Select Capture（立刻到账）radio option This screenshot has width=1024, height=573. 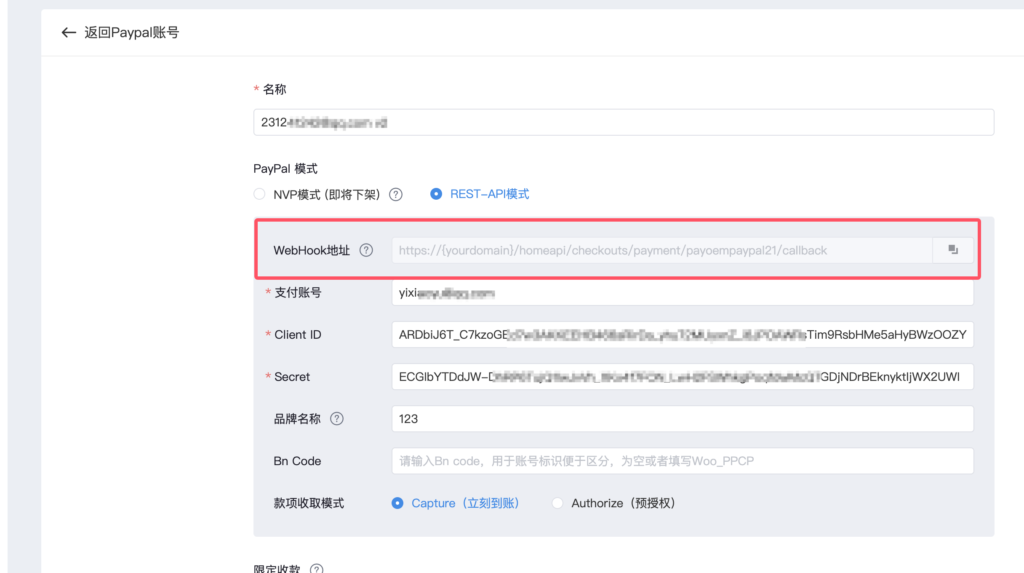point(398,503)
